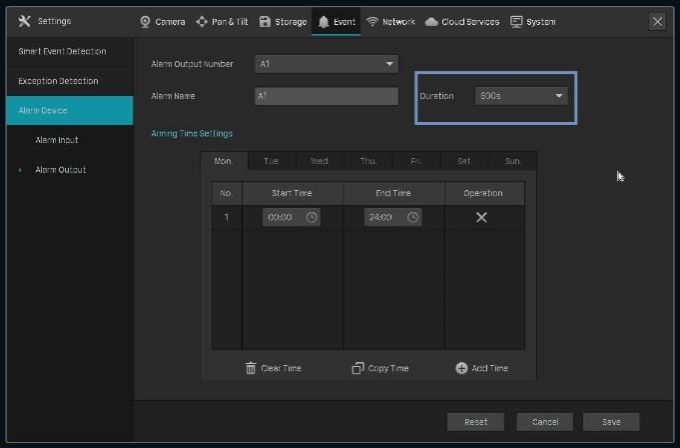Click the clock icon in Start Time field
This screenshot has width=680, height=448.
(311, 217)
